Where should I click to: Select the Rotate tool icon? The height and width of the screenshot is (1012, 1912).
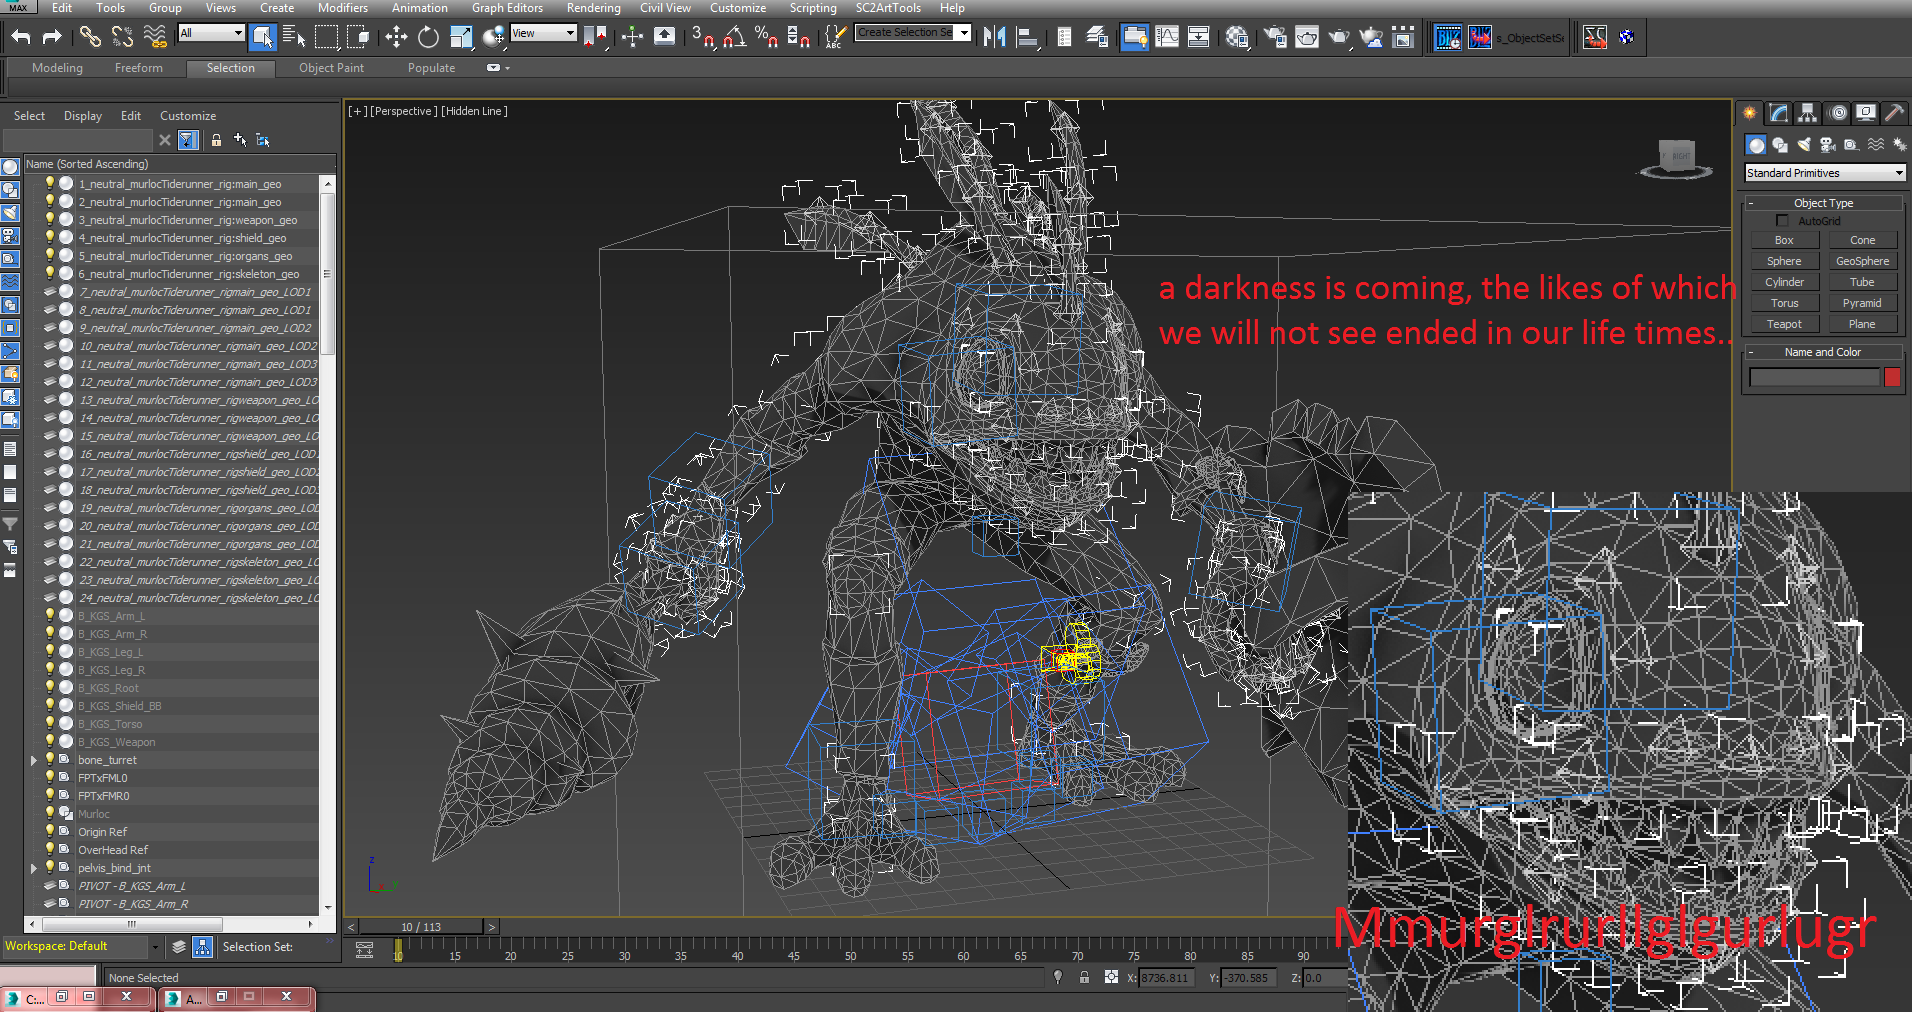[428, 38]
